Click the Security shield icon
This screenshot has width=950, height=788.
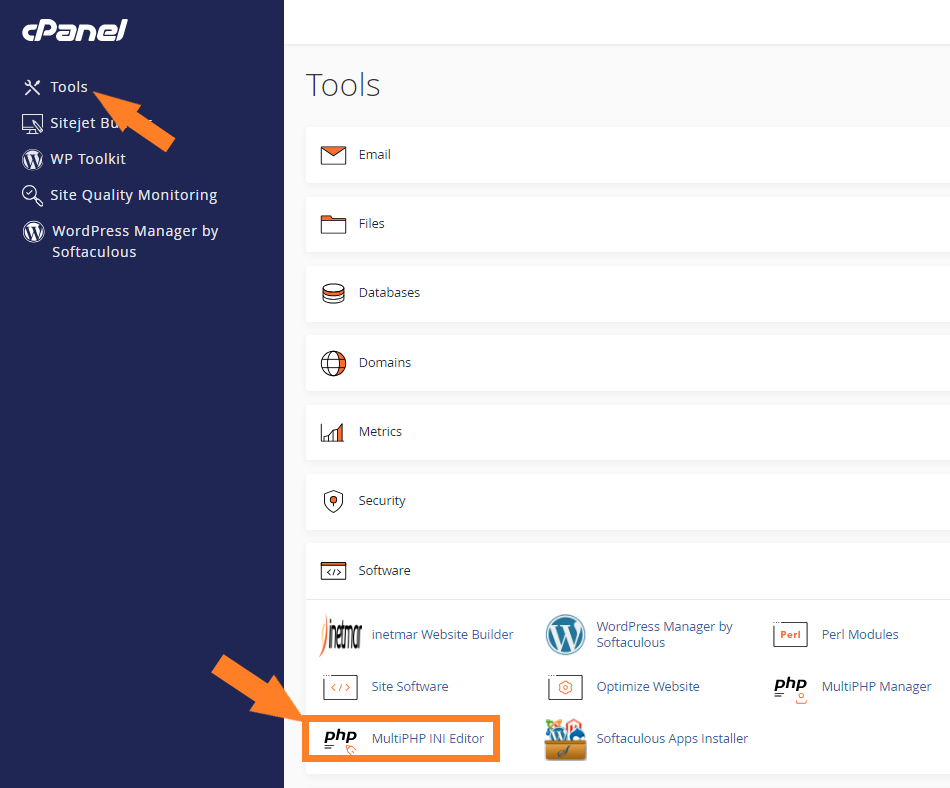click(333, 501)
